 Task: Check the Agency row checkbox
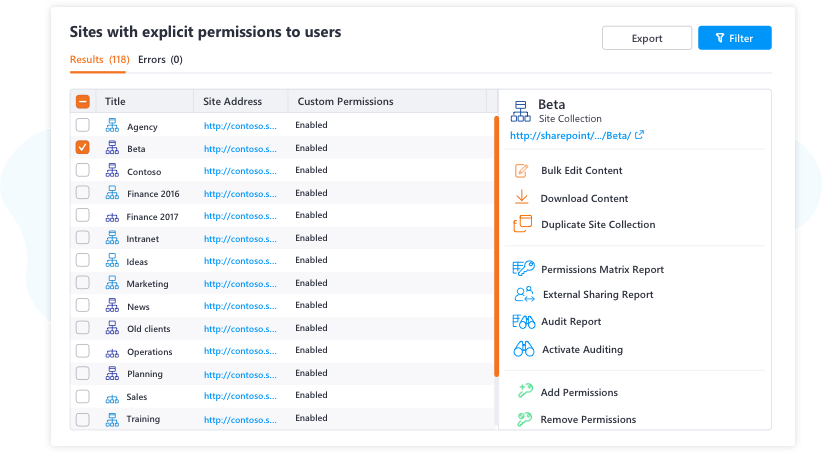[x=82, y=125]
